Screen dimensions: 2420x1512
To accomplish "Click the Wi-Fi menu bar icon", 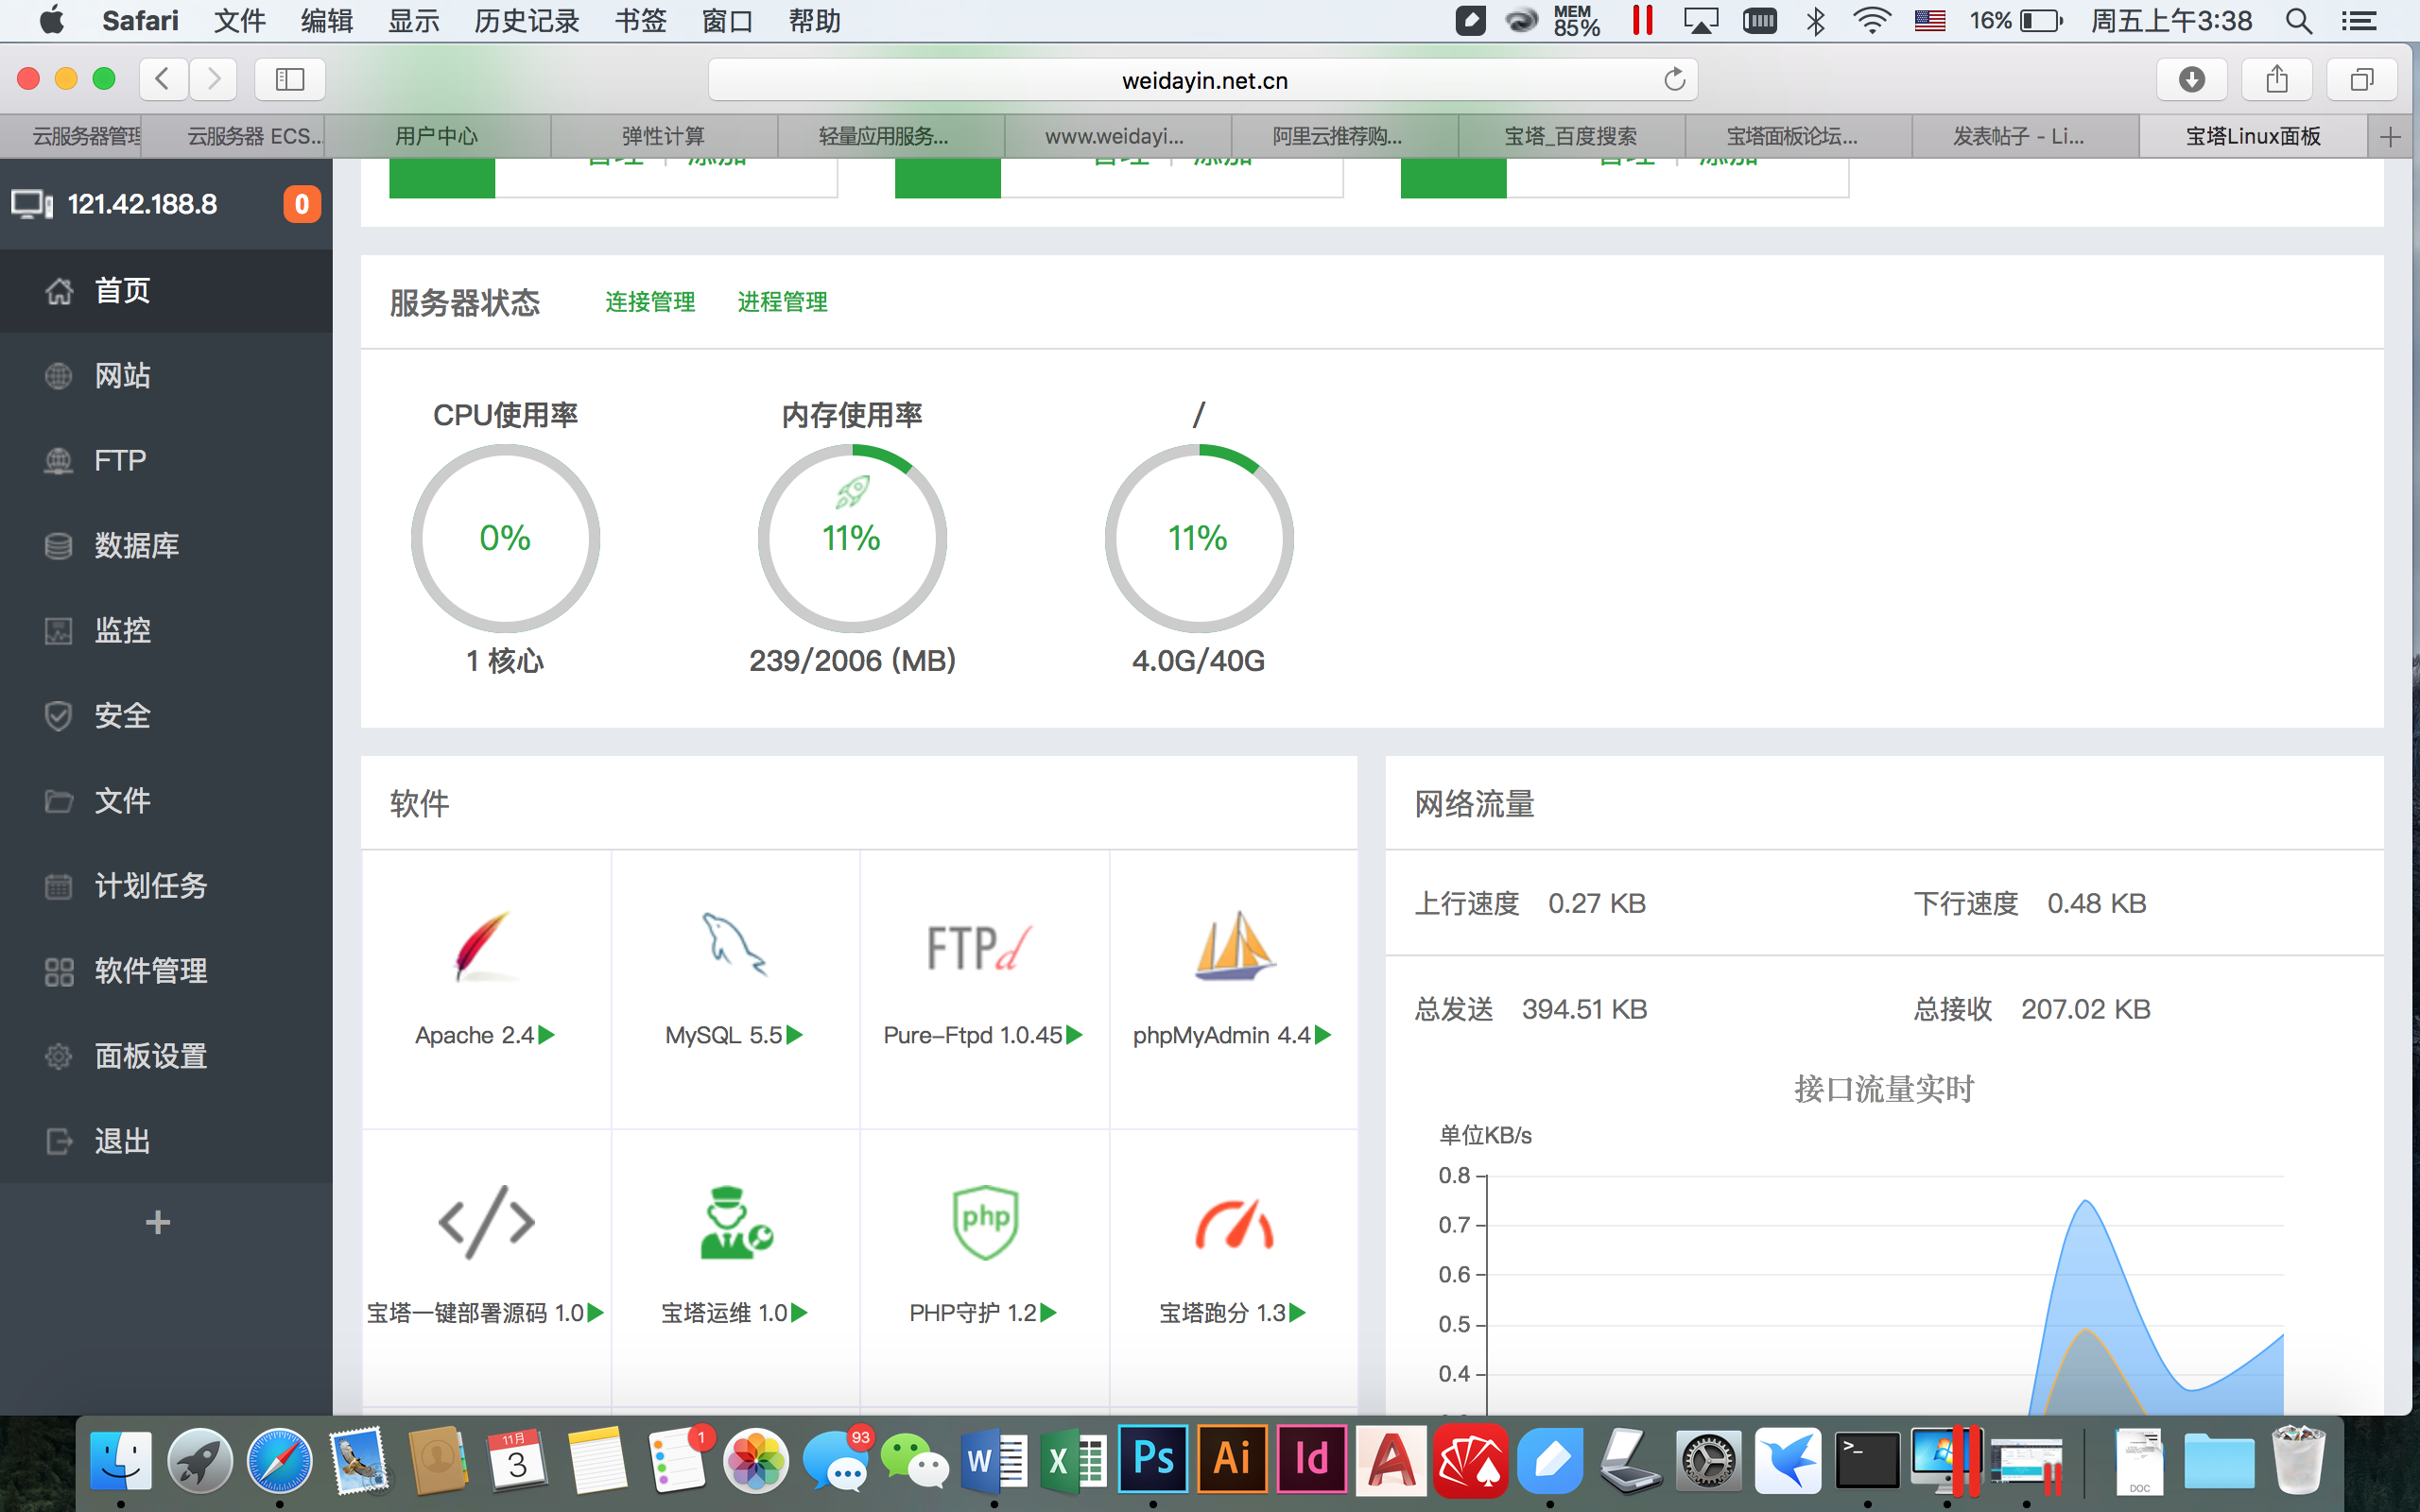I will [x=1870, y=21].
